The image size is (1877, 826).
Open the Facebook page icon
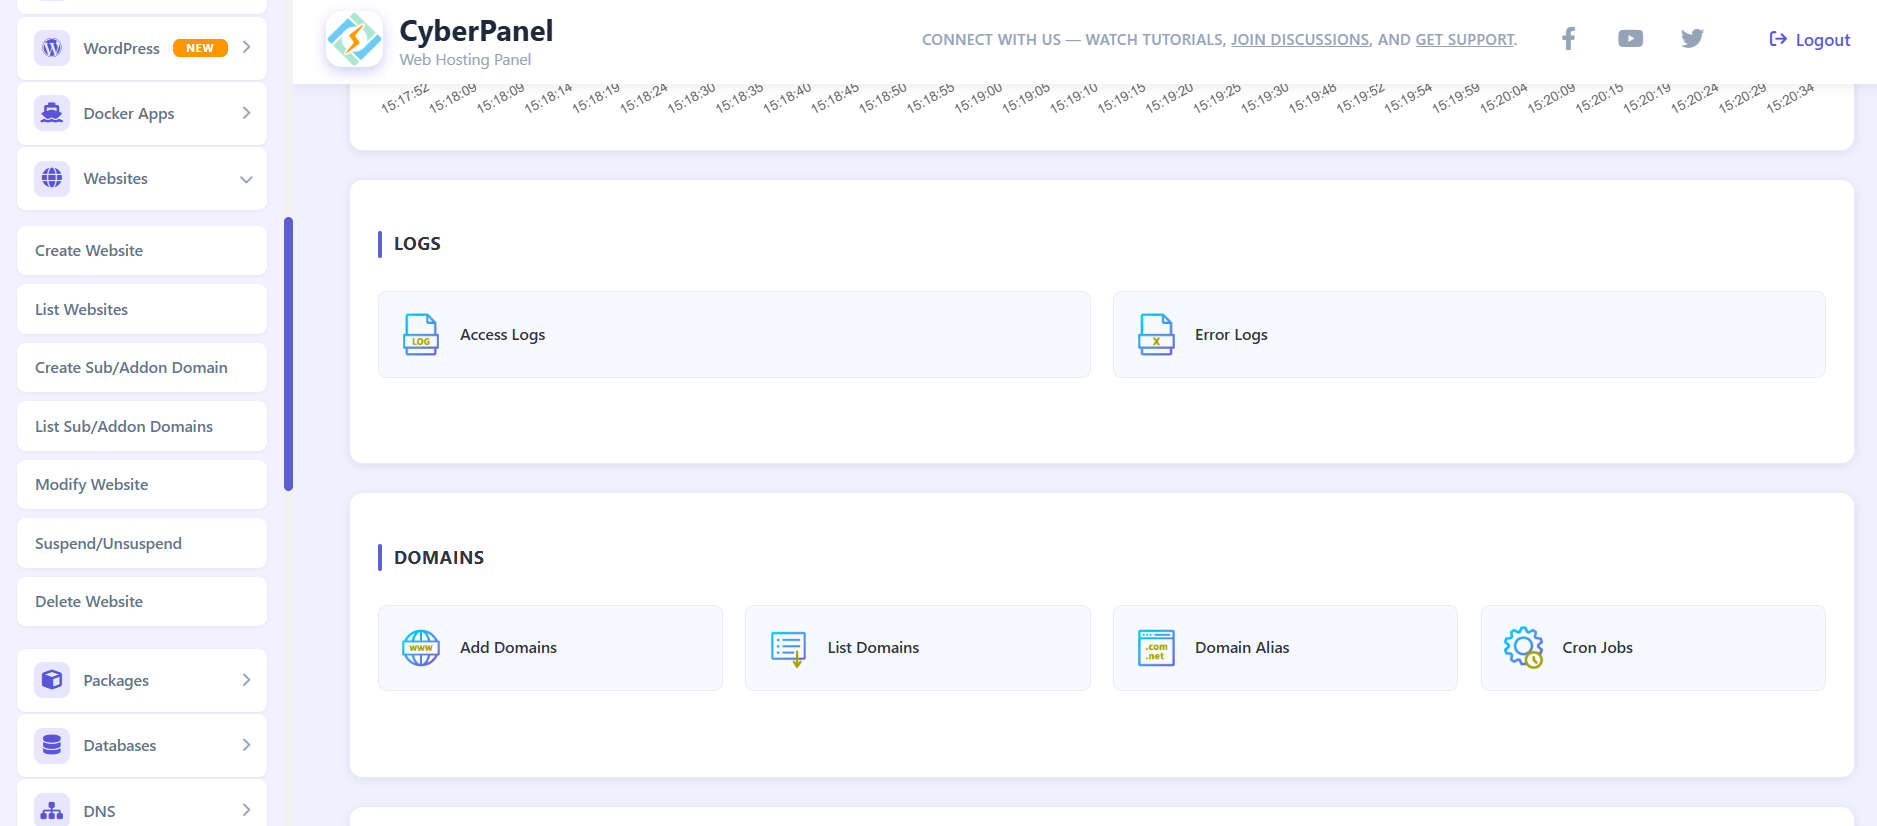point(1568,39)
